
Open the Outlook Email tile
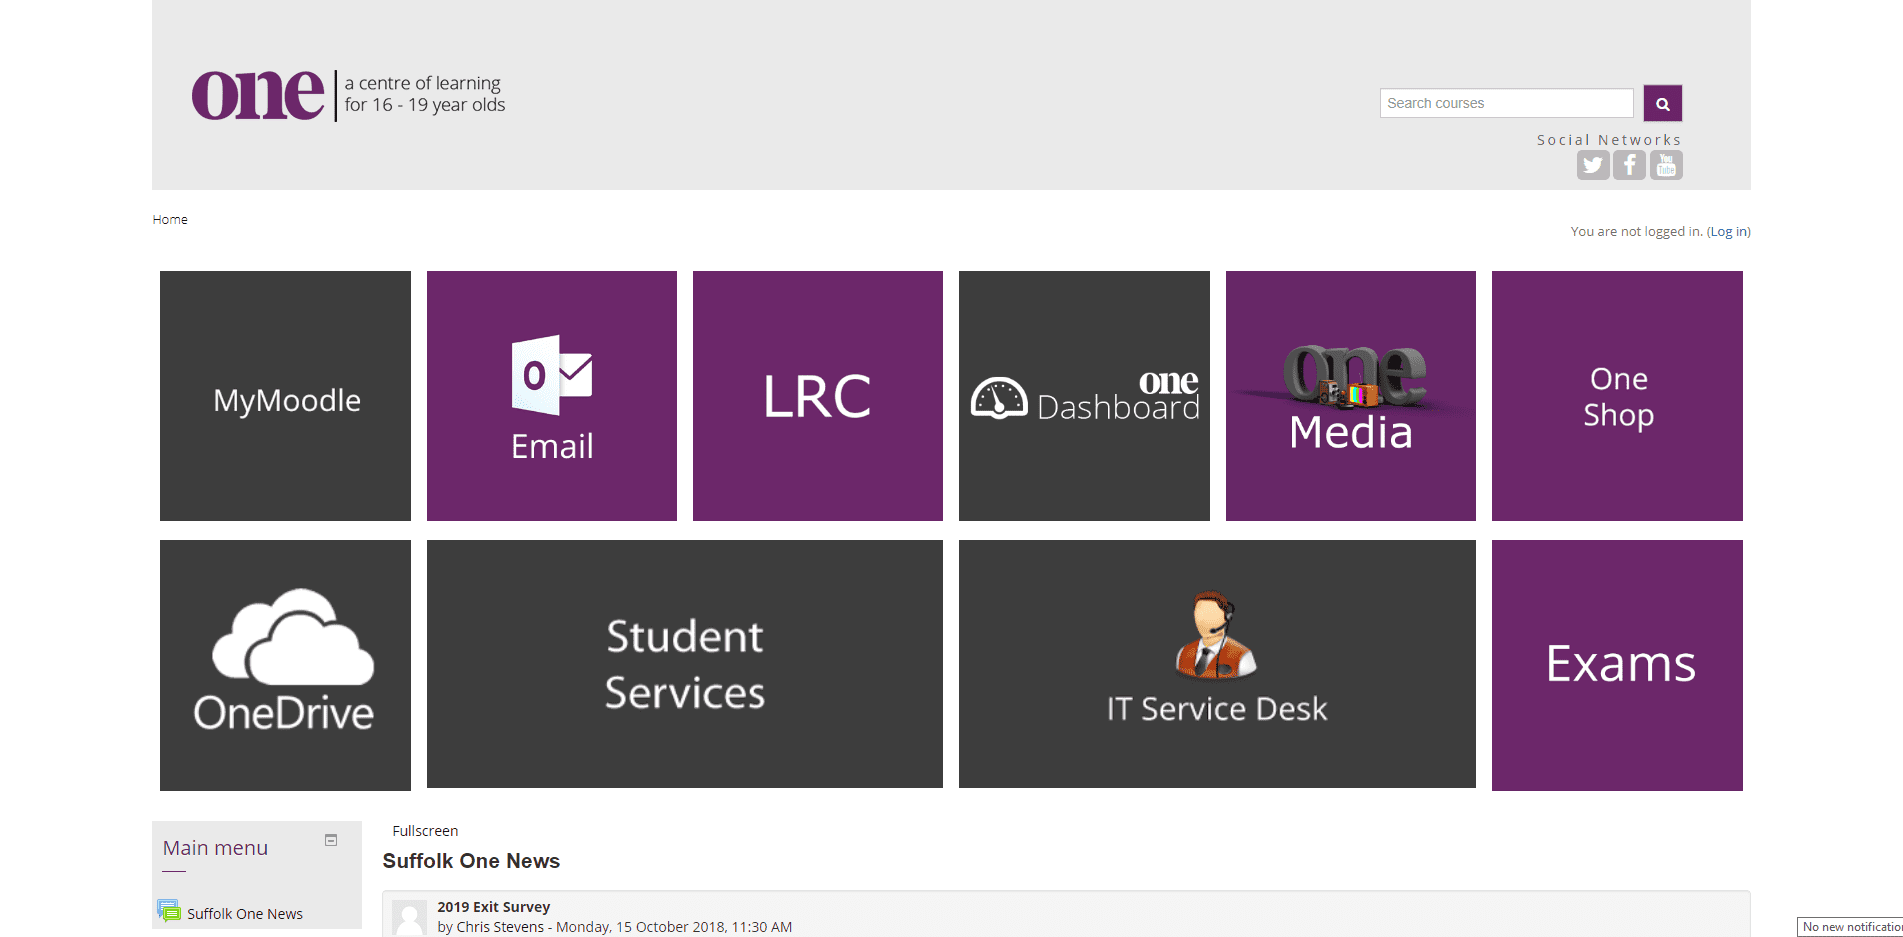tap(552, 396)
